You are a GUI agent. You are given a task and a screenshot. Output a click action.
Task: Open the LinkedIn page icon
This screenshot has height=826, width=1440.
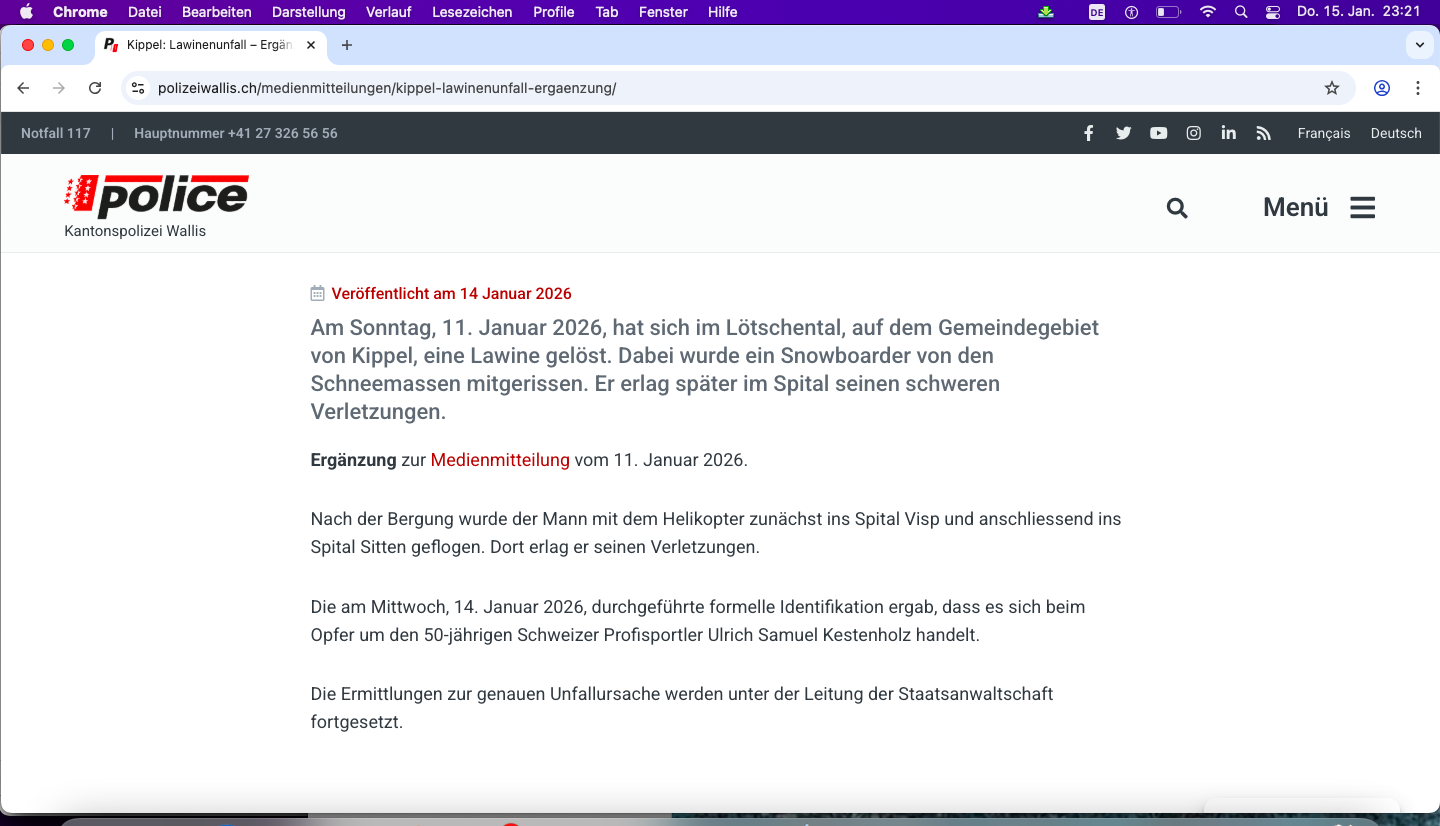(1228, 133)
